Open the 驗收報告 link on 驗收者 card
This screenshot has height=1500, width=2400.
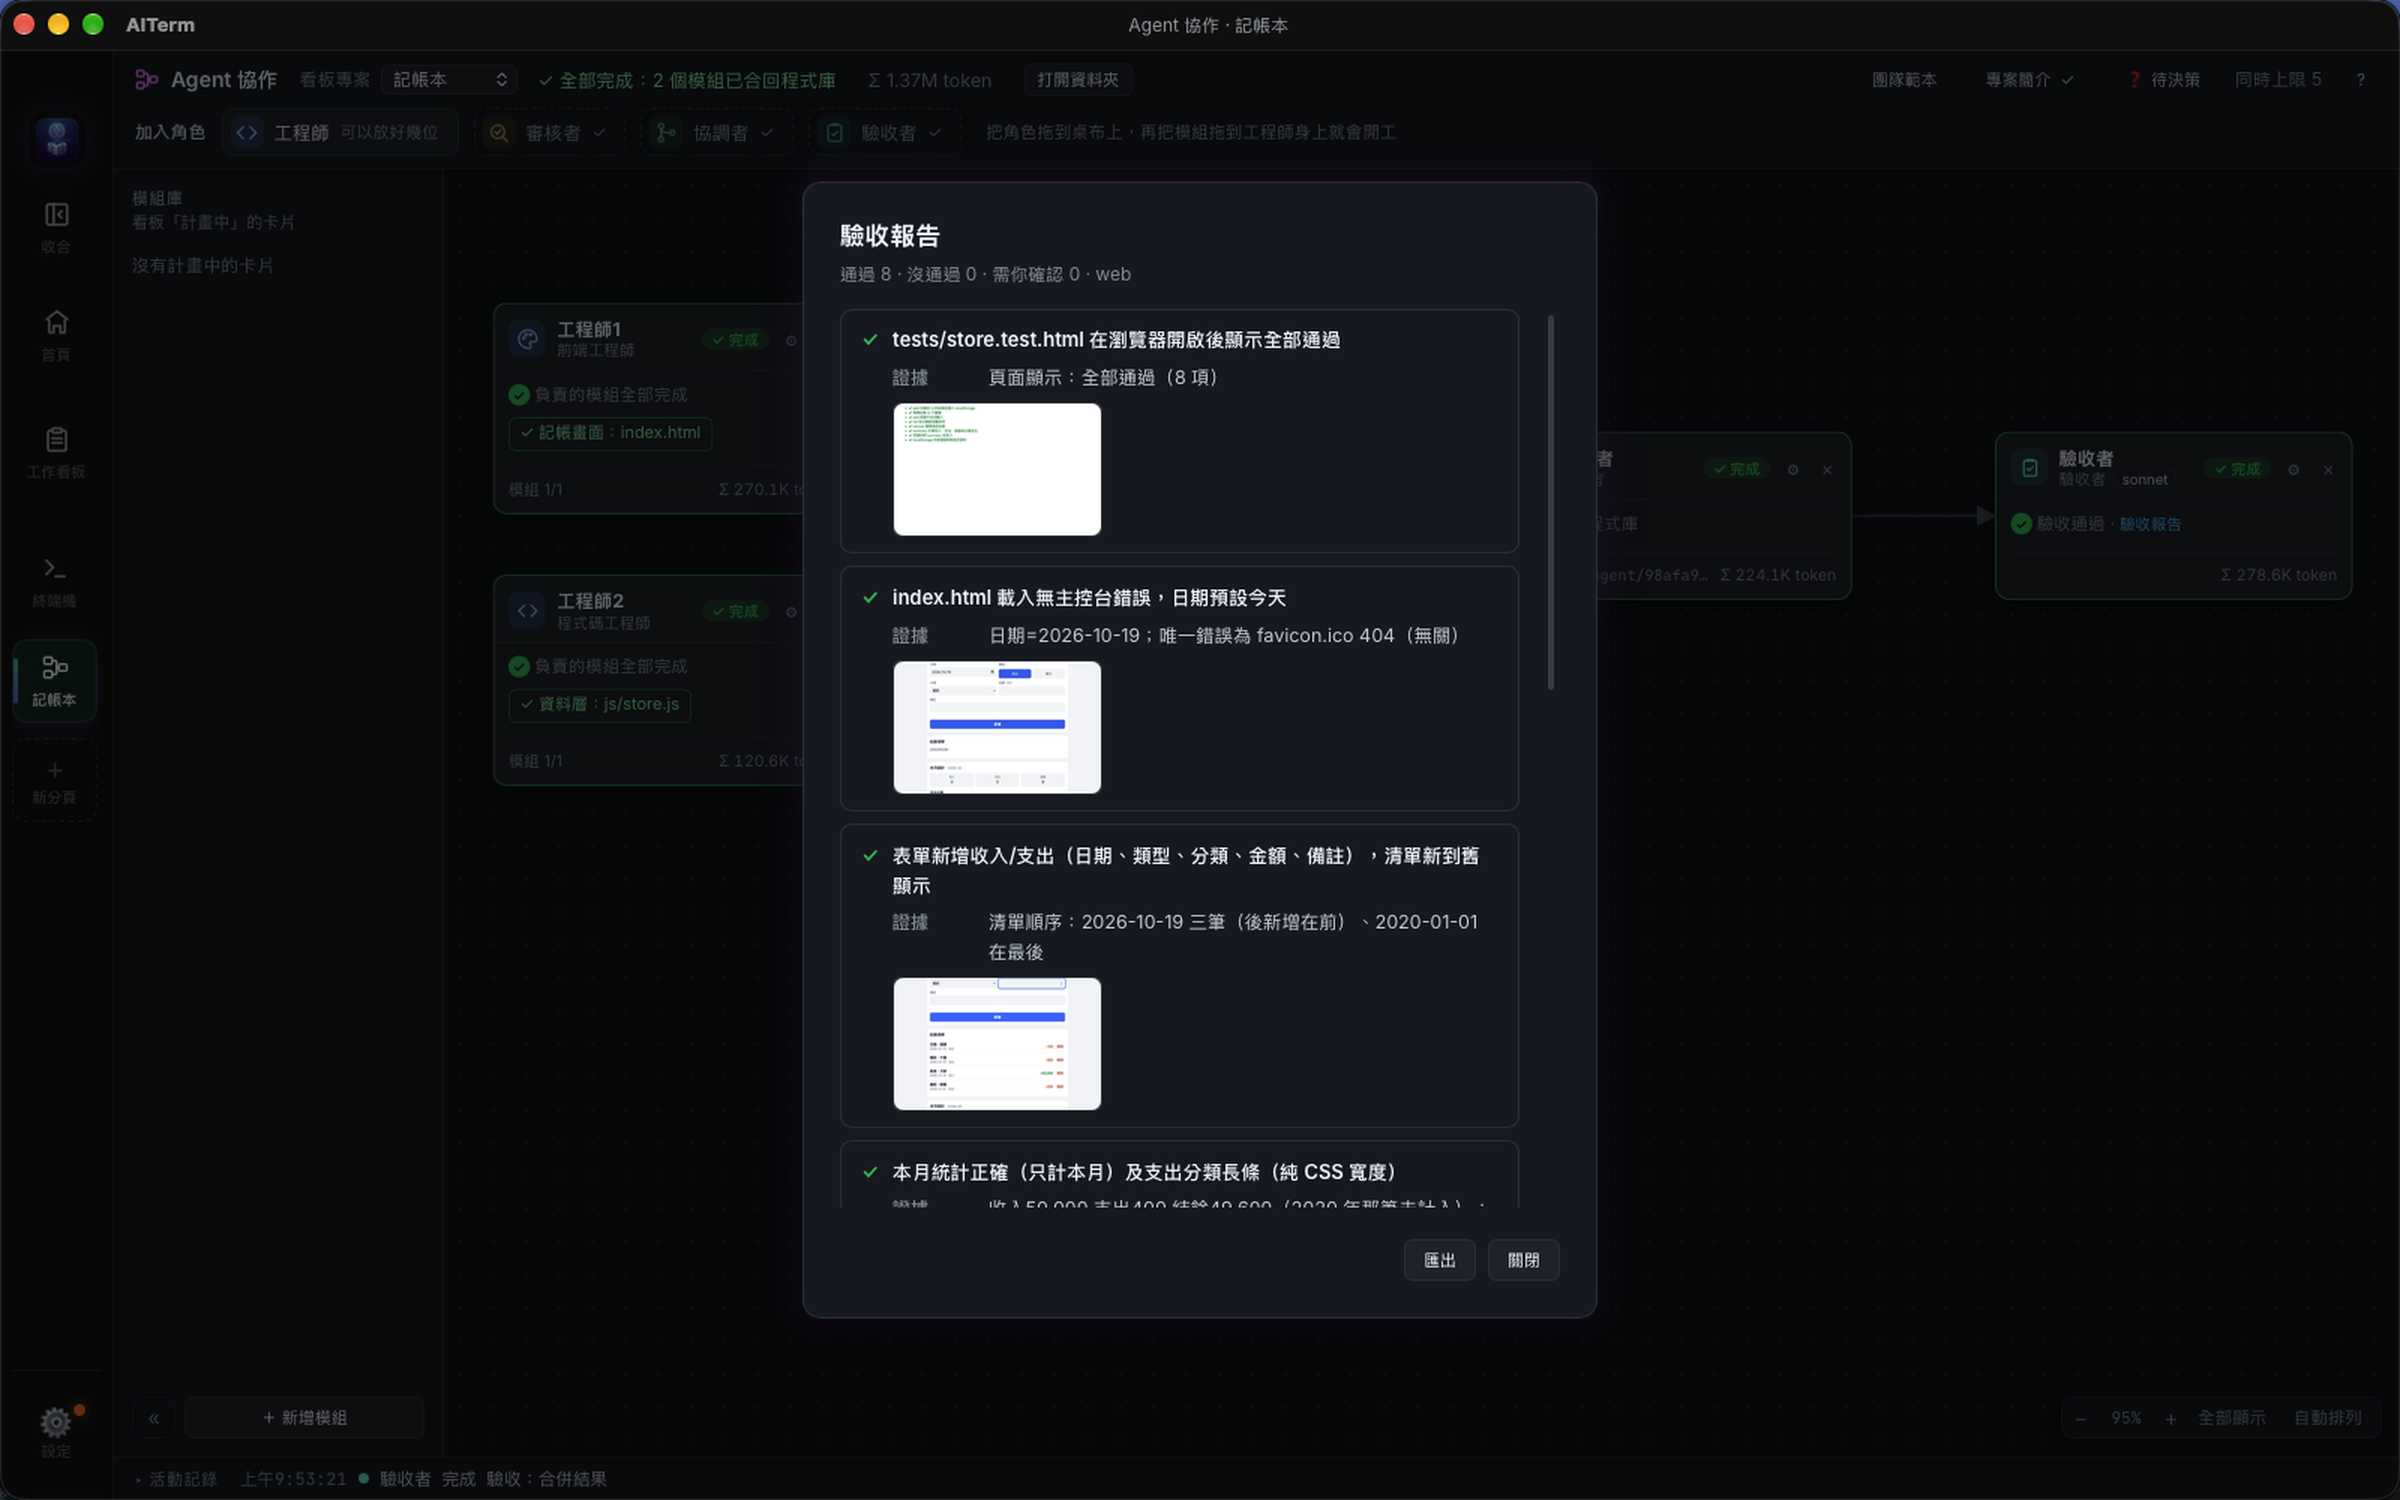coord(2150,524)
